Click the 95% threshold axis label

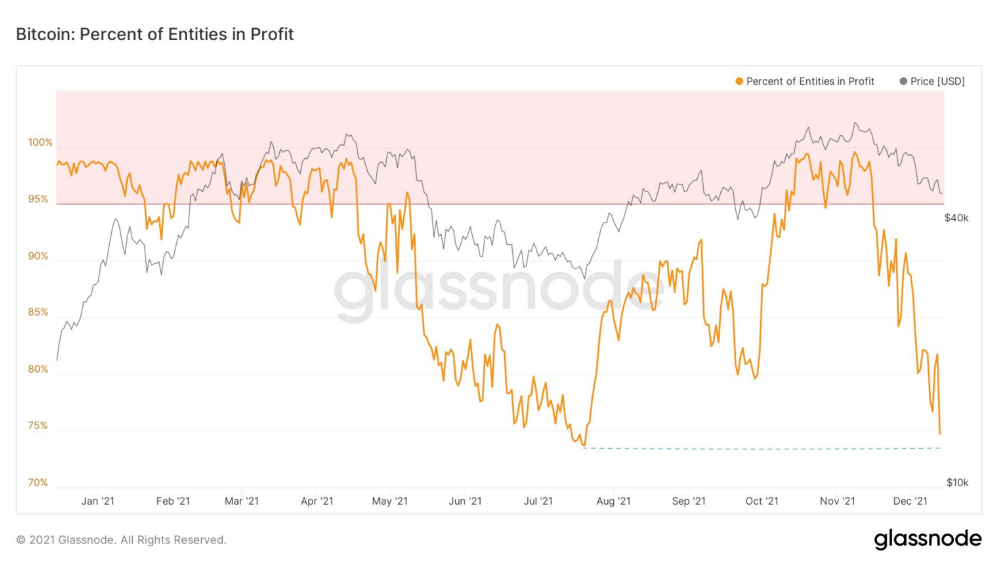point(38,200)
